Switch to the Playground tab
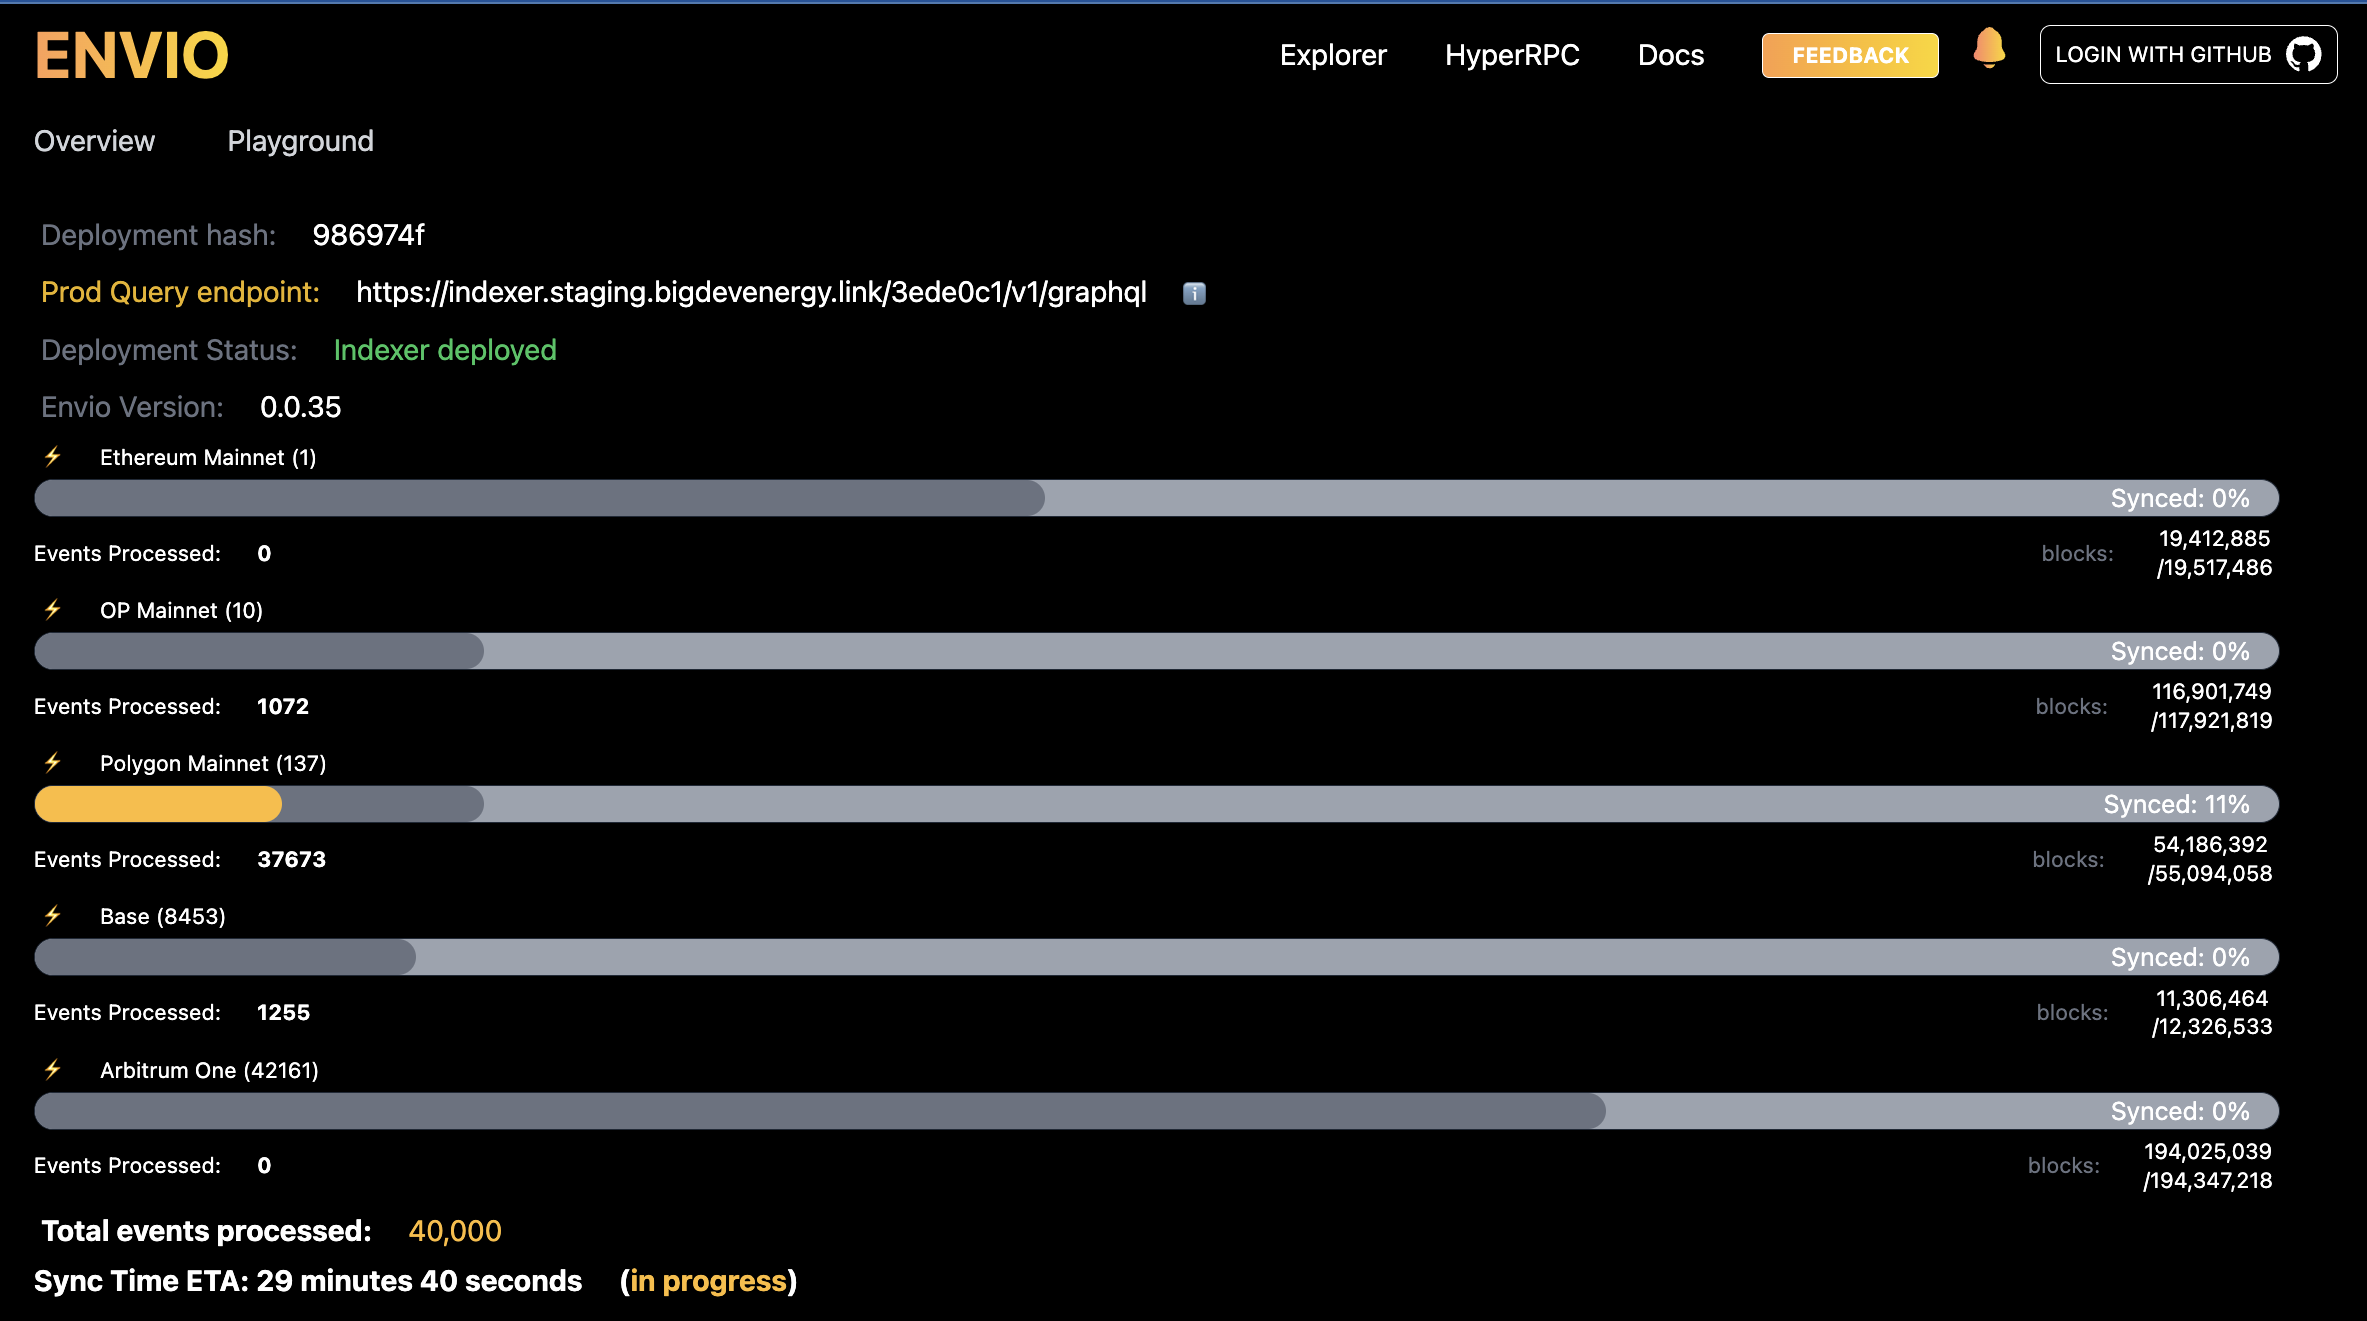This screenshot has height=1321, width=2367. pyautogui.click(x=300, y=141)
